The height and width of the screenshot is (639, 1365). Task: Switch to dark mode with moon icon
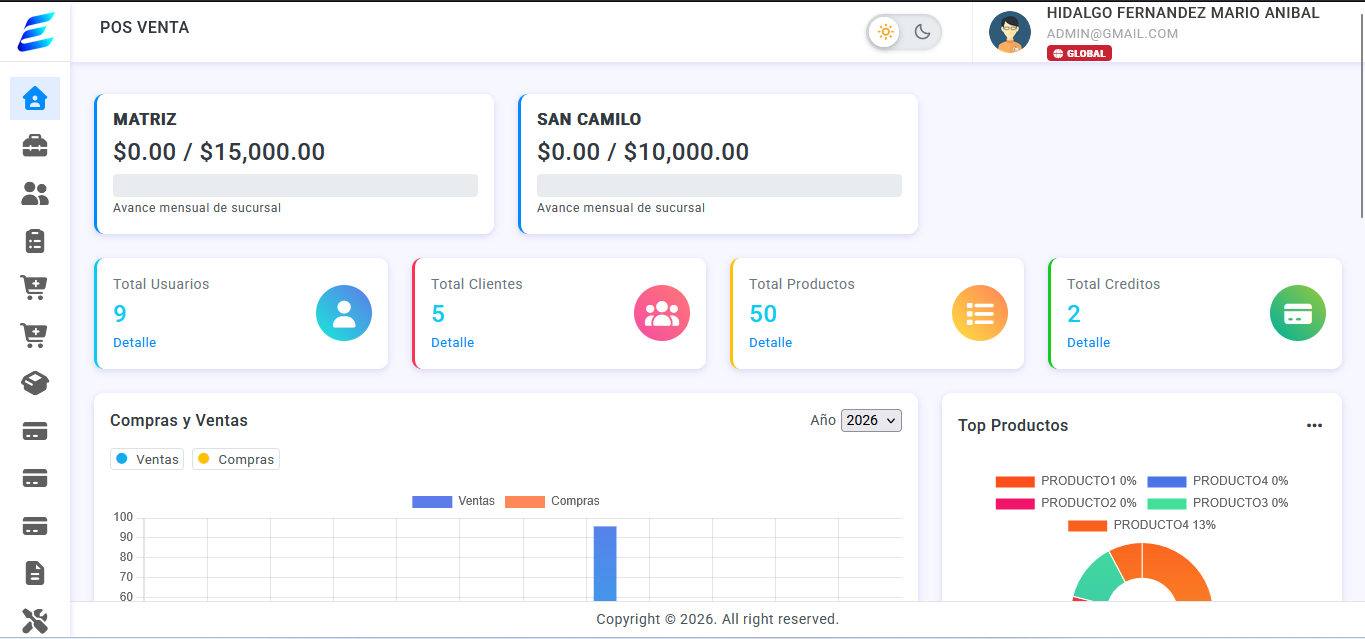tap(922, 32)
